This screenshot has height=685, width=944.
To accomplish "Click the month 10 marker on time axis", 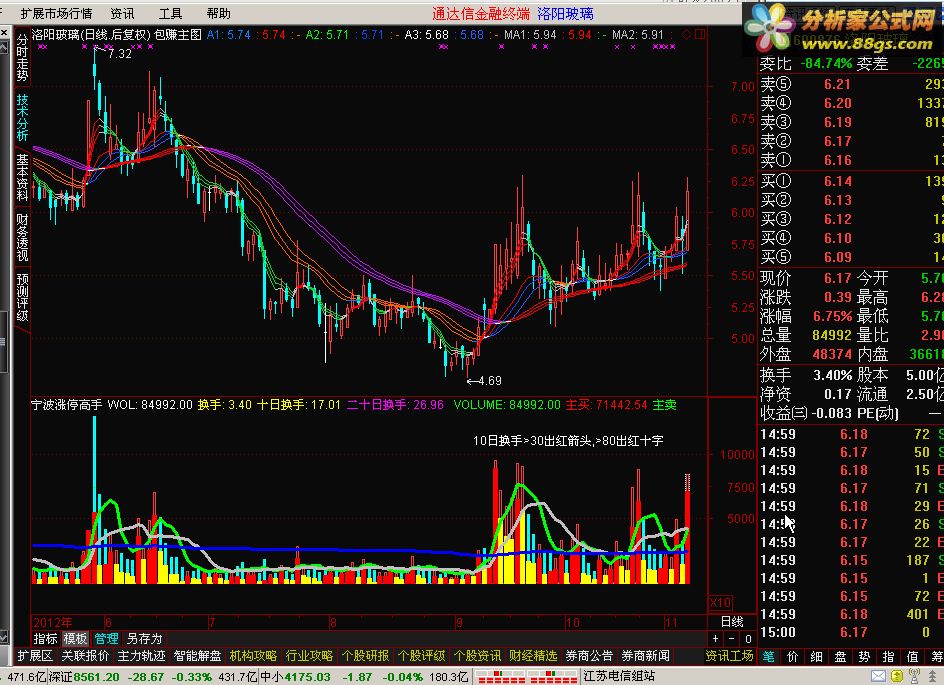I will [x=573, y=622].
